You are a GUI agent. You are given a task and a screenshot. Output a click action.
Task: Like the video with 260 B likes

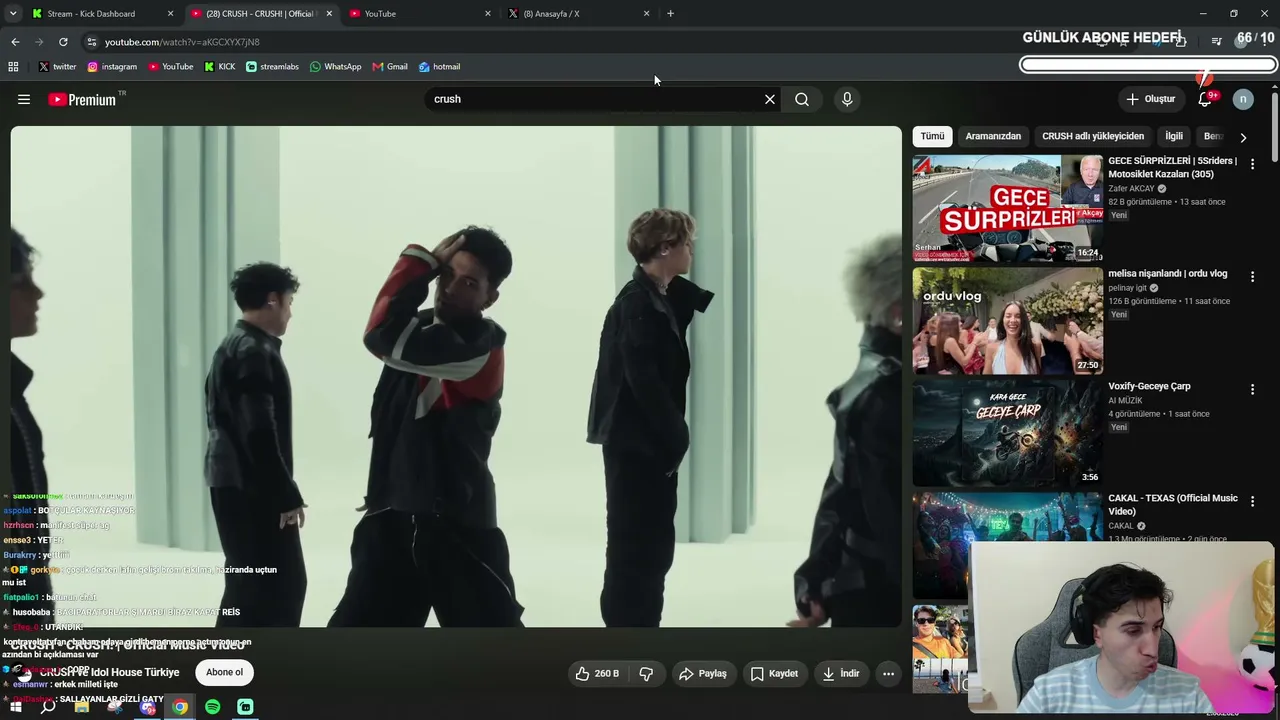pyautogui.click(x=597, y=674)
